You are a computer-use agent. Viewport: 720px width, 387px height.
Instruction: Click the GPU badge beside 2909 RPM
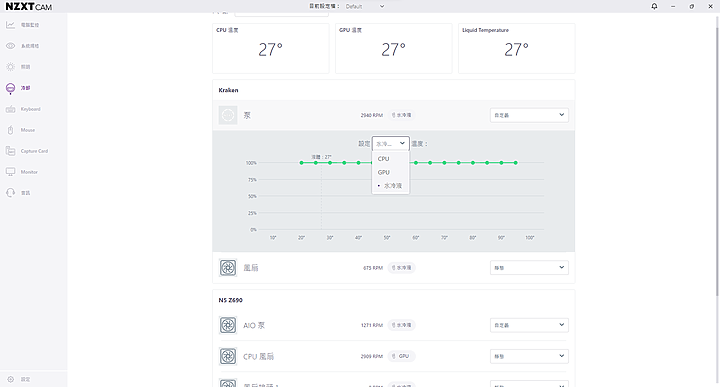(401, 356)
